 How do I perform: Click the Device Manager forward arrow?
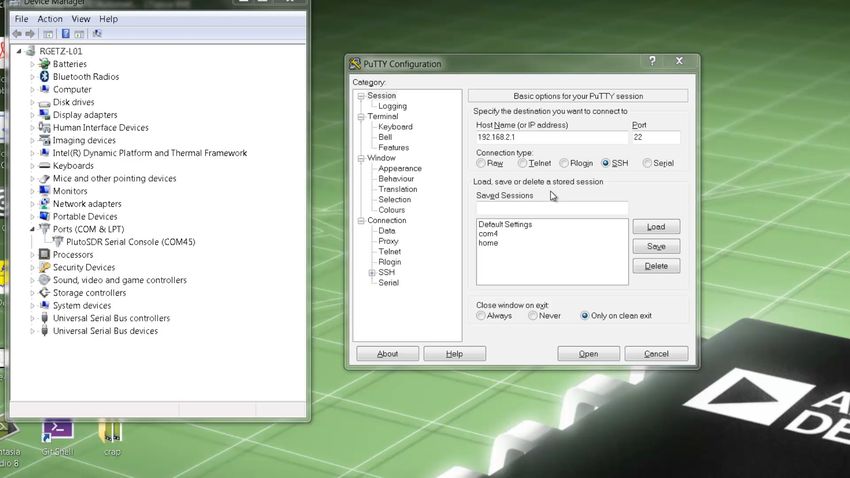(x=30, y=34)
